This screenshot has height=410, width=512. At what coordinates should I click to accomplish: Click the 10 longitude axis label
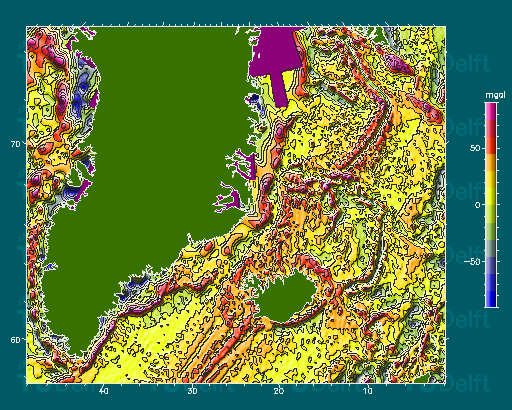[368, 390]
